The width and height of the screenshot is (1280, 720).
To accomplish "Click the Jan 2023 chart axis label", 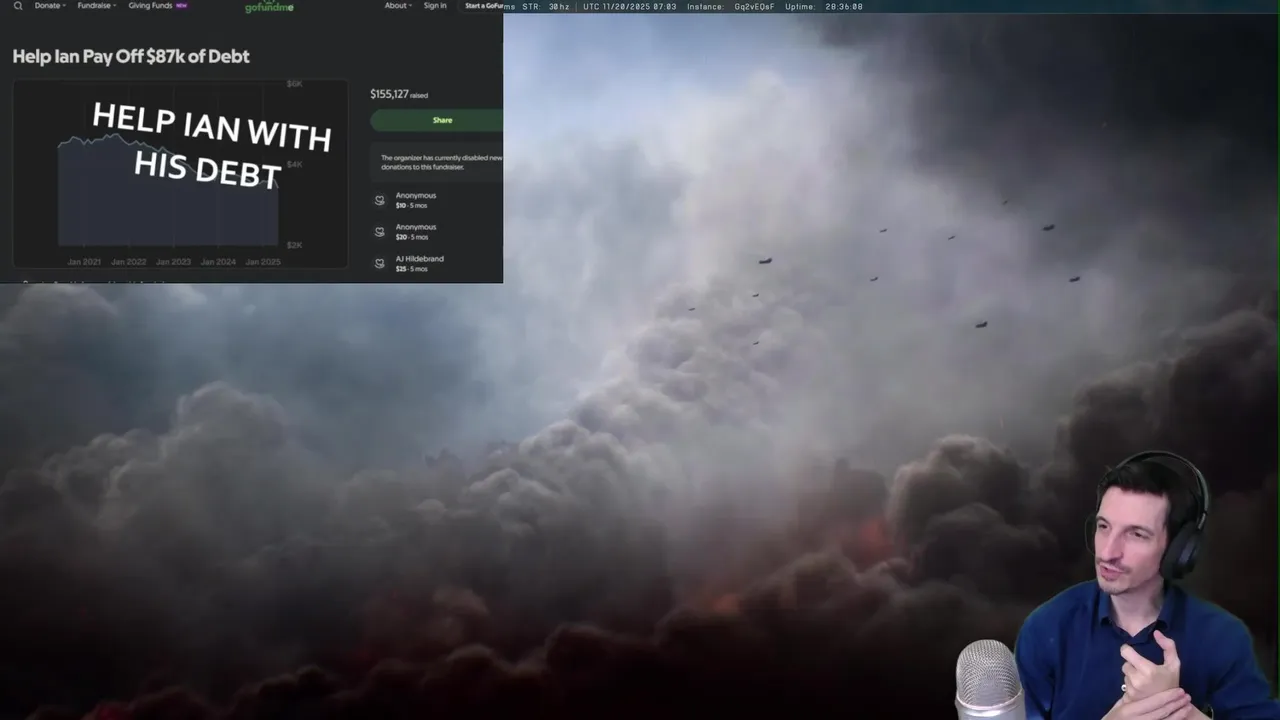I will 173,262.
